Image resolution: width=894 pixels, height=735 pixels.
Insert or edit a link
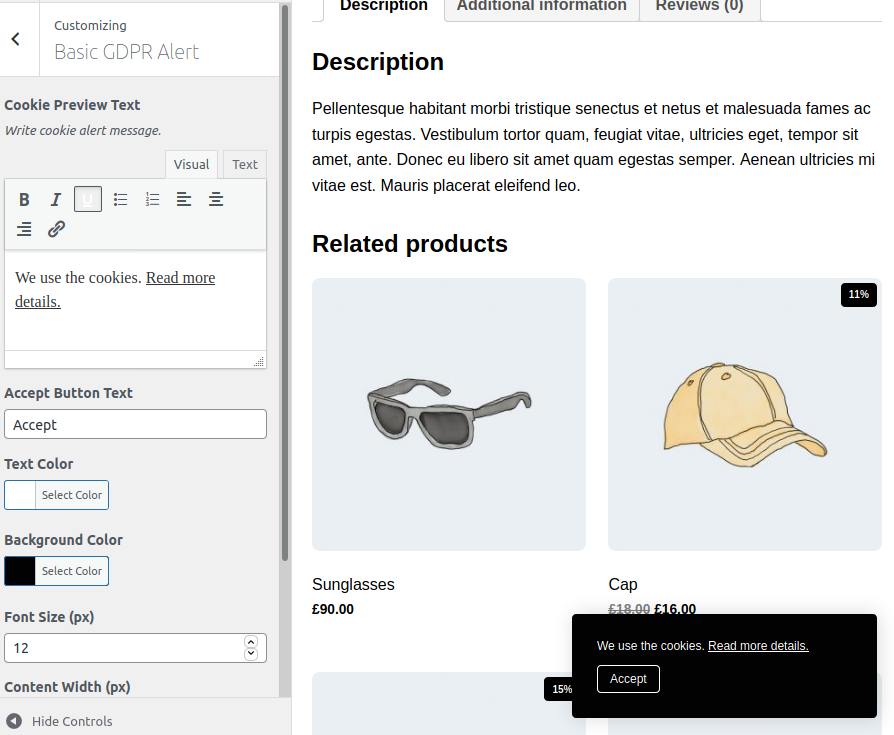click(56, 229)
